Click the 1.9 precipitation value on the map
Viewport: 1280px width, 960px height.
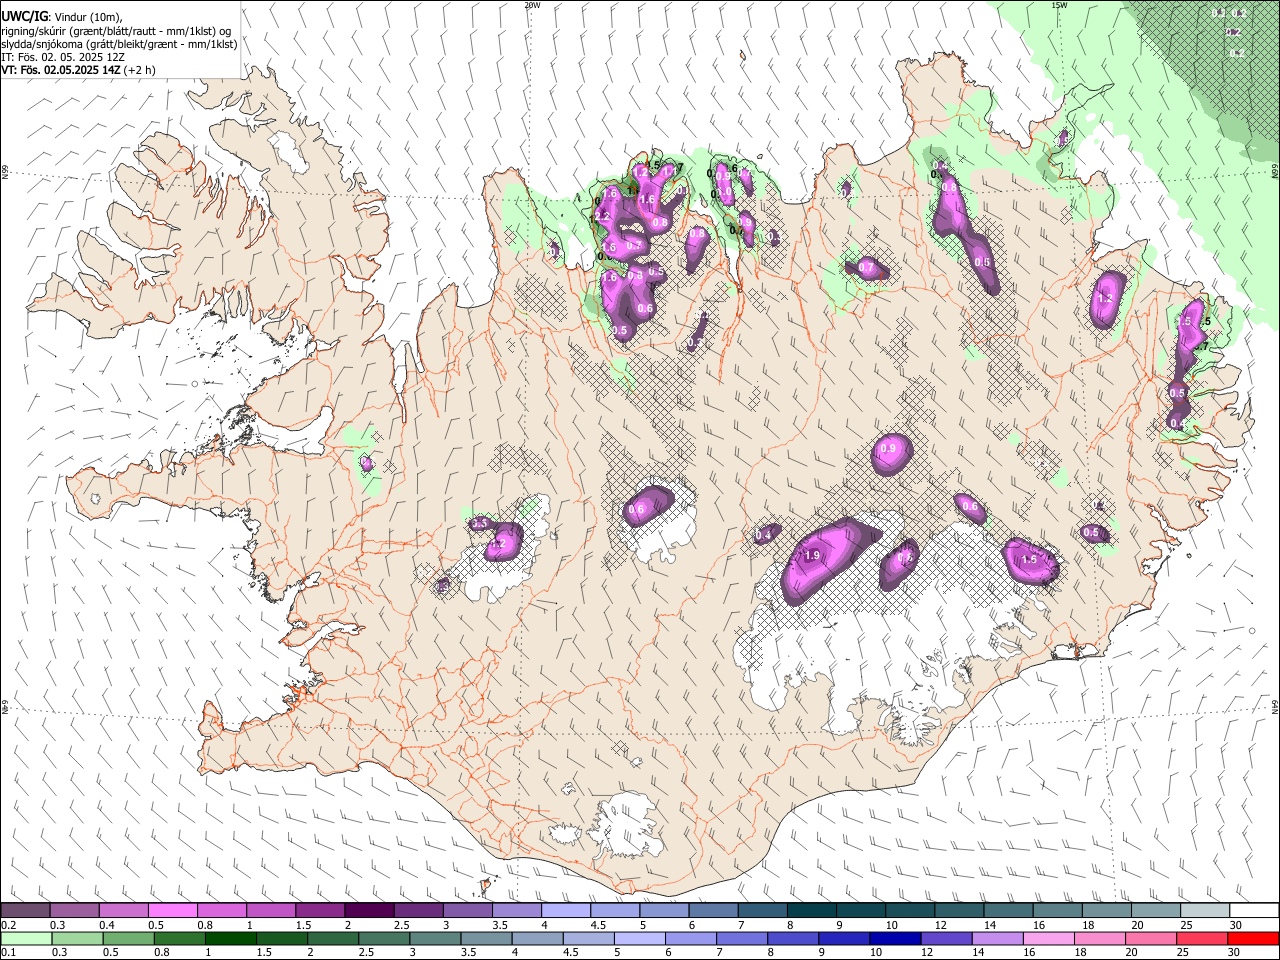[812, 555]
